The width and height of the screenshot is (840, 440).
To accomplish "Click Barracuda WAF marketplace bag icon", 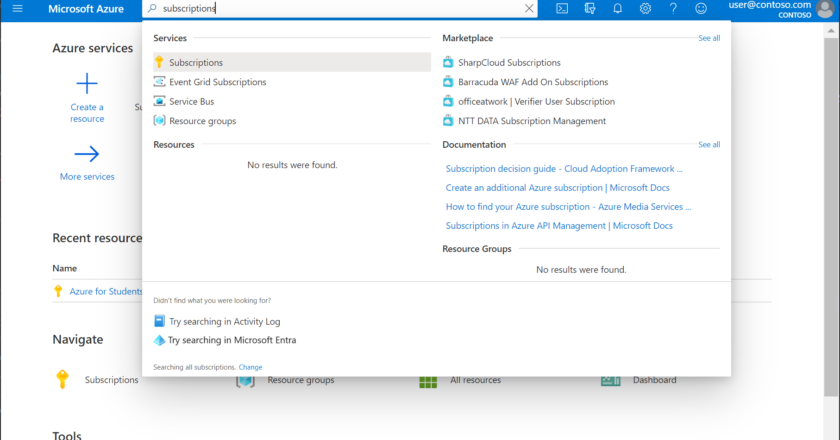I will tap(448, 81).
